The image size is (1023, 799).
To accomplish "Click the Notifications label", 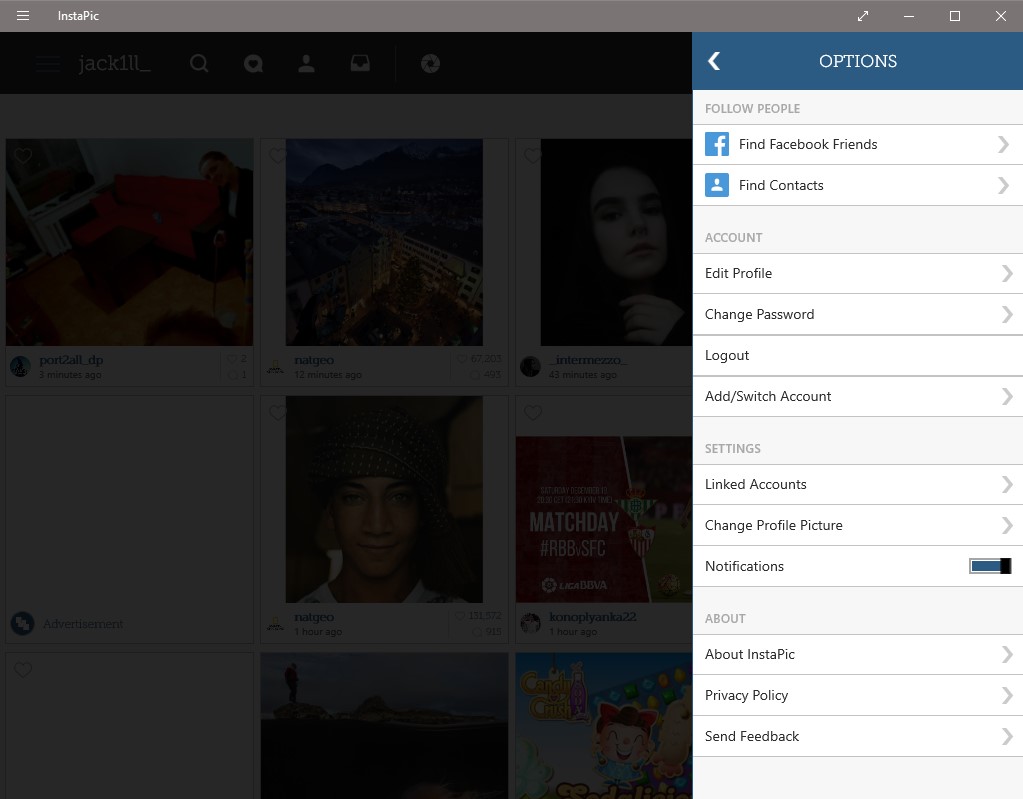I will (744, 566).
